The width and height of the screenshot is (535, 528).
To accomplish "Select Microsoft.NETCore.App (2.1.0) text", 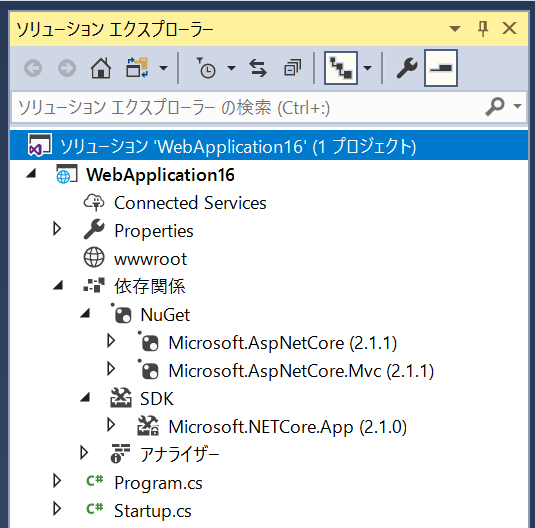I will tap(288, 427).
